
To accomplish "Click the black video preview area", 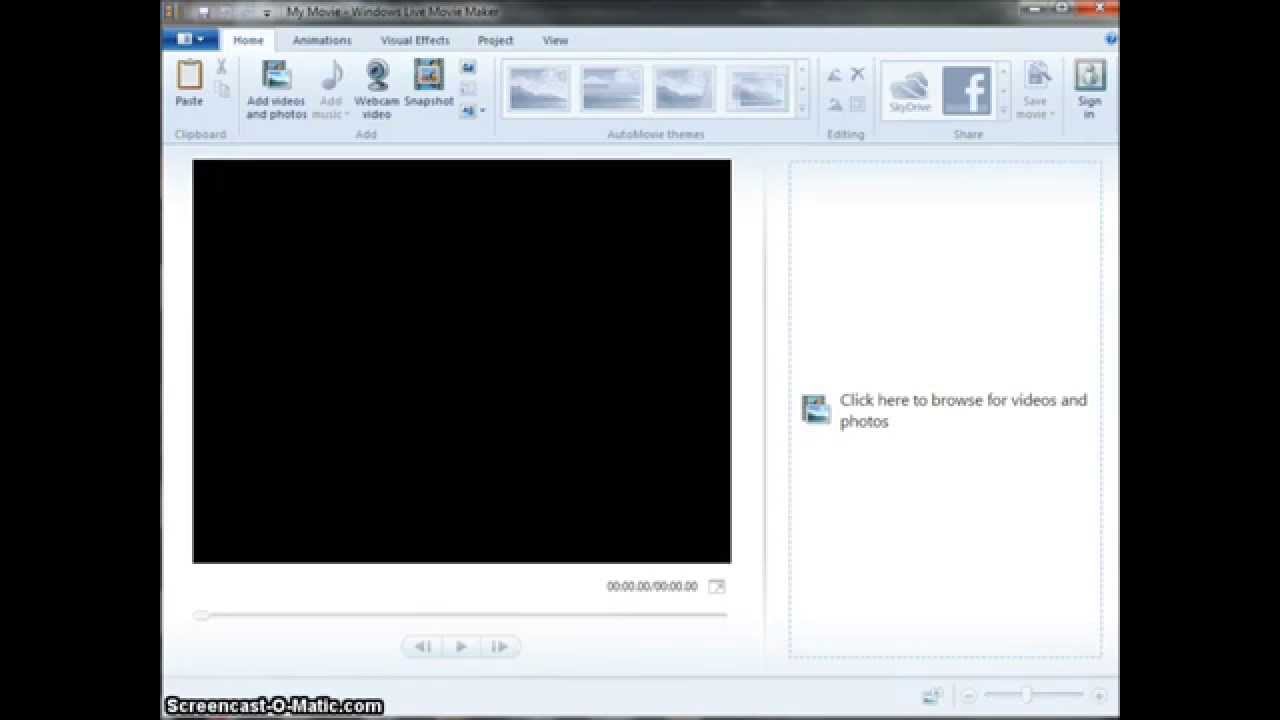I will point(461,361).
